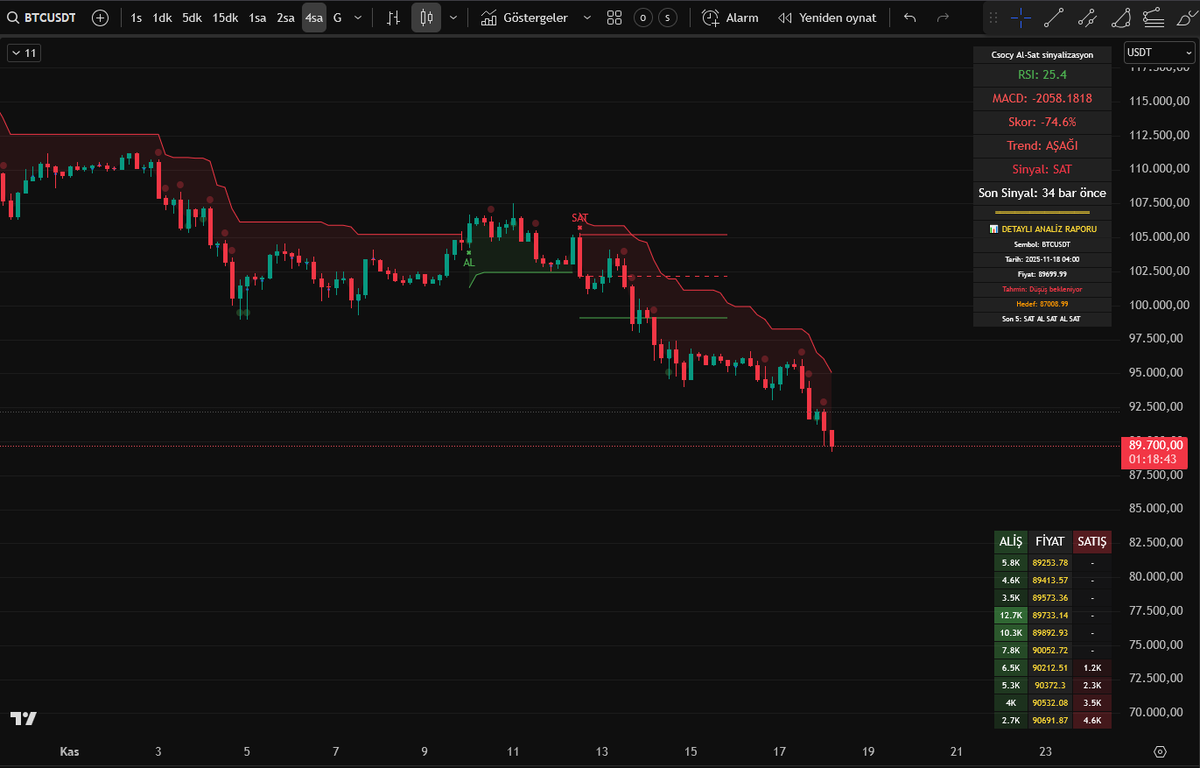Image resolution: width=1200 pixels, height=768 pixels.
Task: Expand the timeframe interval dropdown
Action: coord(360,18)
